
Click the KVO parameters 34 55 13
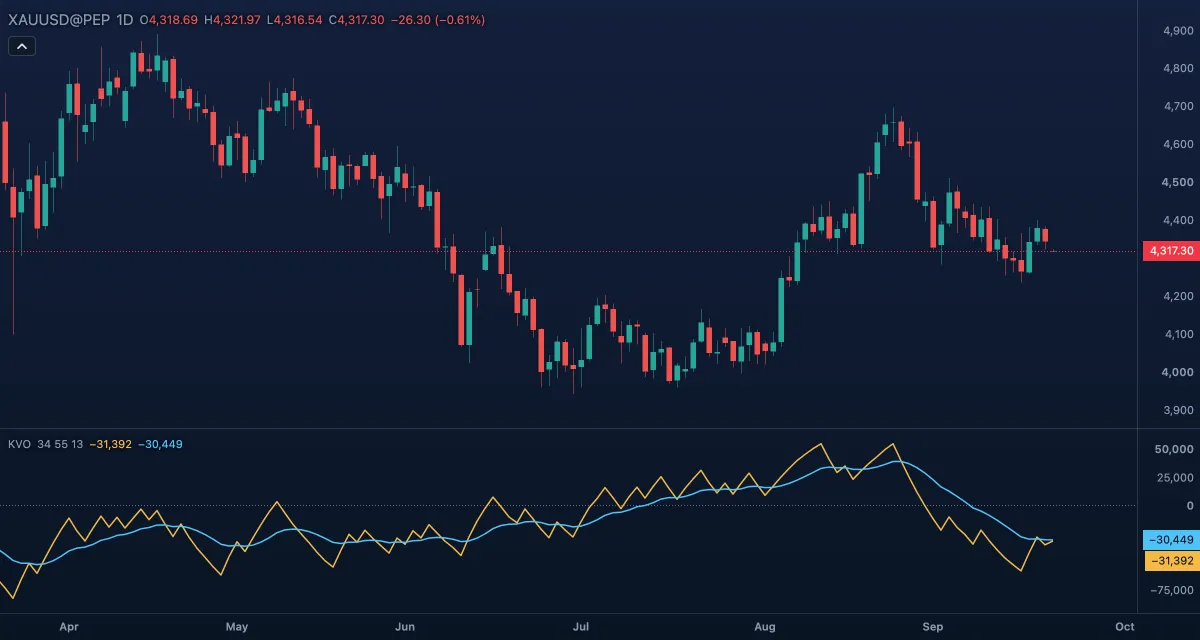[x=60, y=444]
